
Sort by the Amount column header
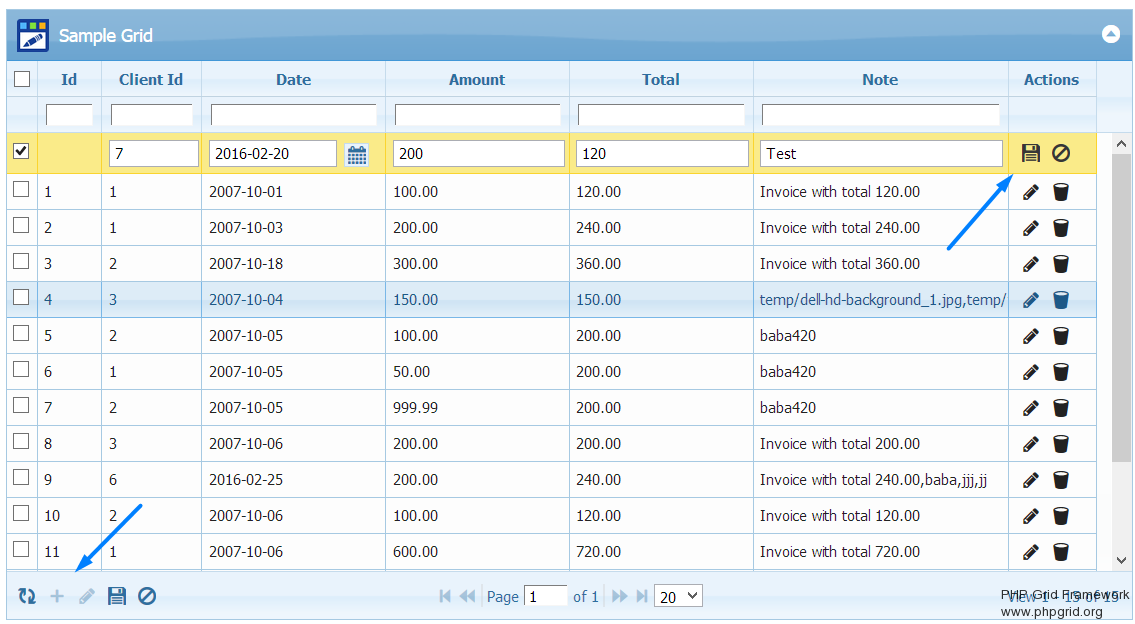pyautogui.click(x=477, y=80)
